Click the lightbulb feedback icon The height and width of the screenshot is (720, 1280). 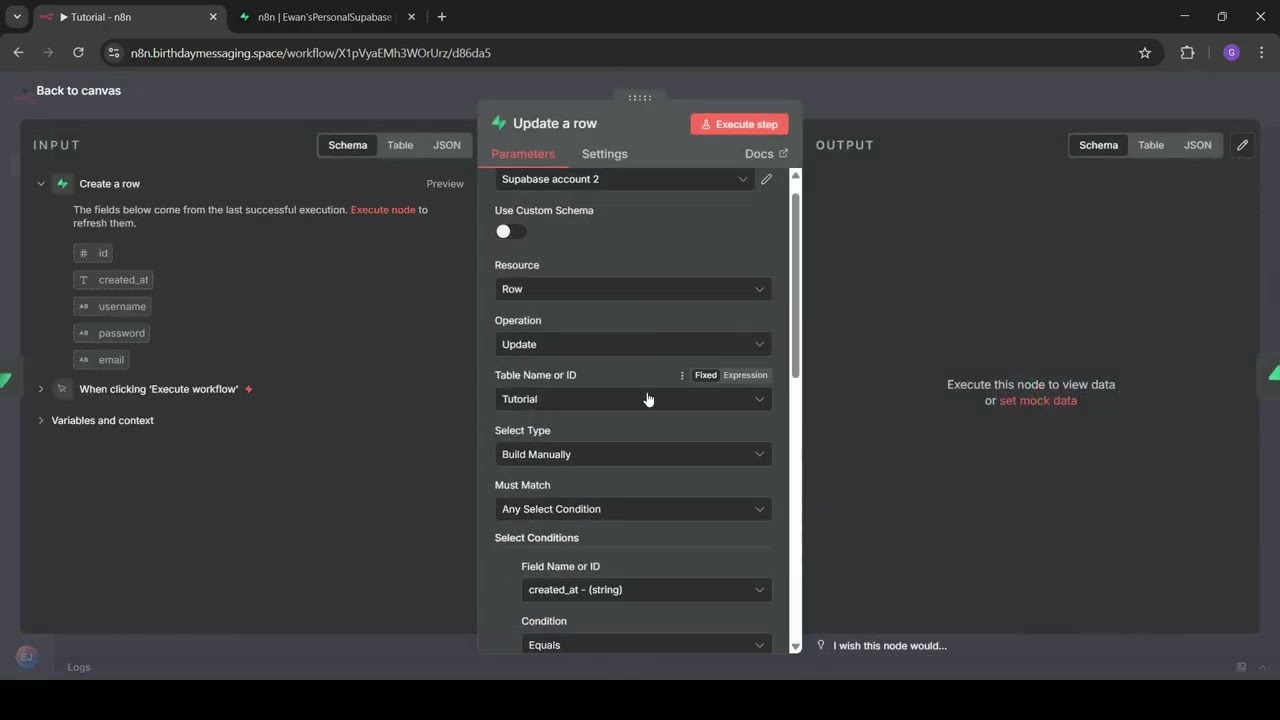(x=821, y=645)
